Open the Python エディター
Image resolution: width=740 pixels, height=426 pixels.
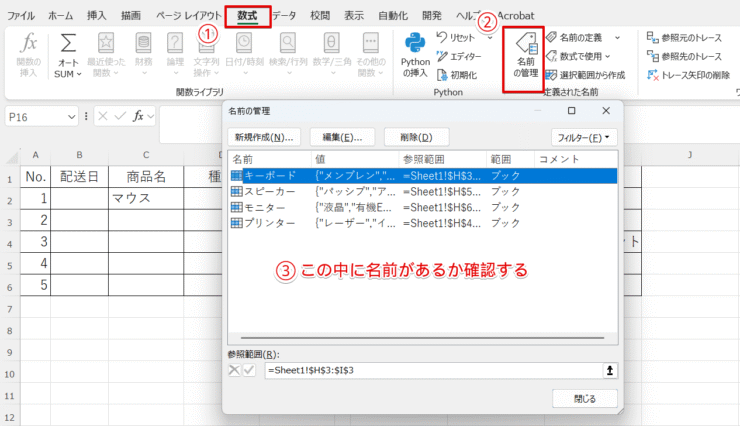(x=459, y=57)
